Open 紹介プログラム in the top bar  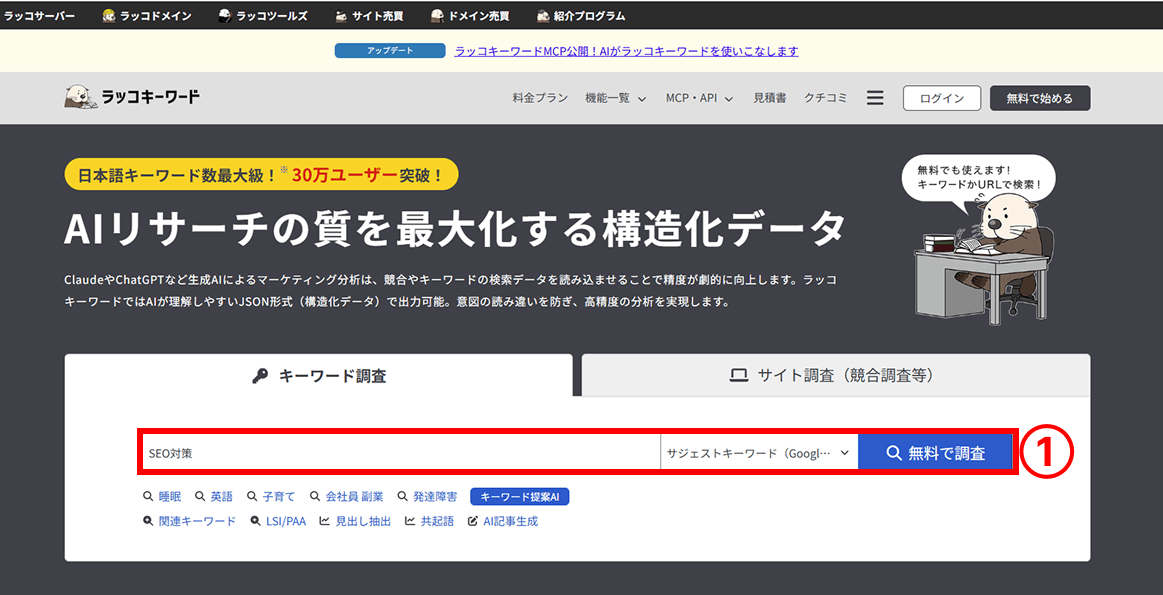tap(580, 16)
